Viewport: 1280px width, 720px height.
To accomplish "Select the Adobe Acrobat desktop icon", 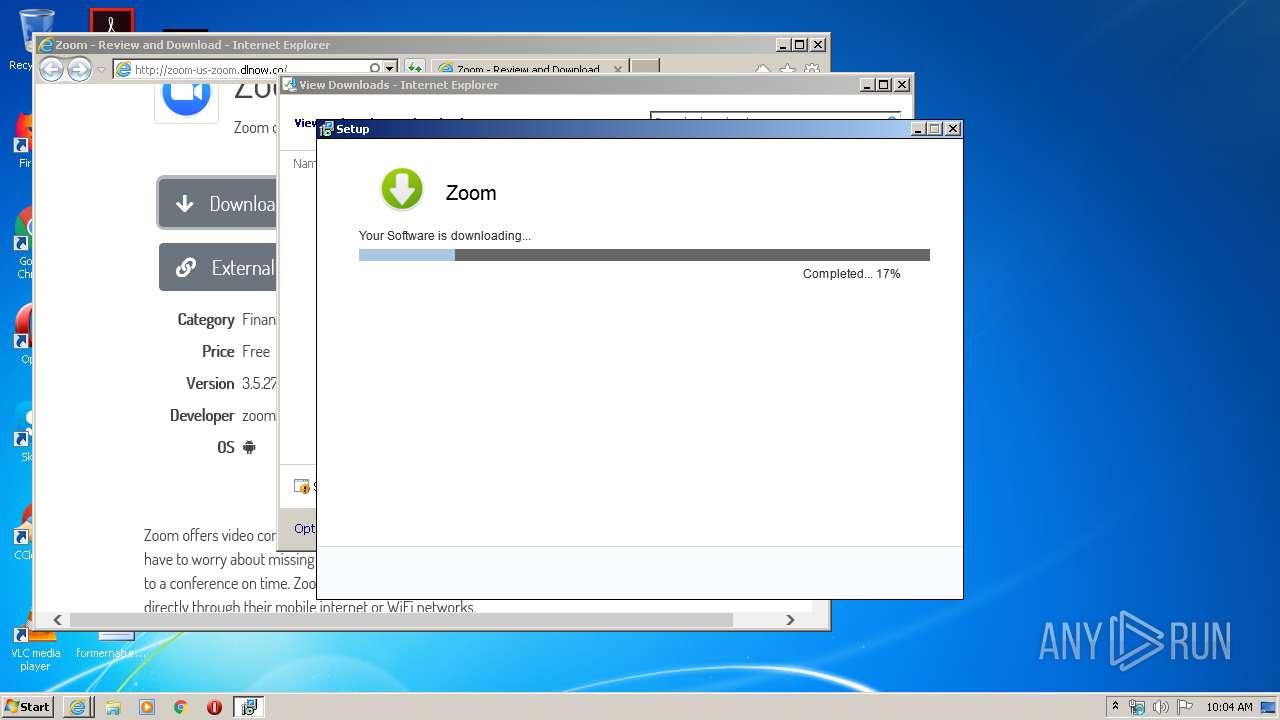I will pyautogui.click(x=111, y=22).
